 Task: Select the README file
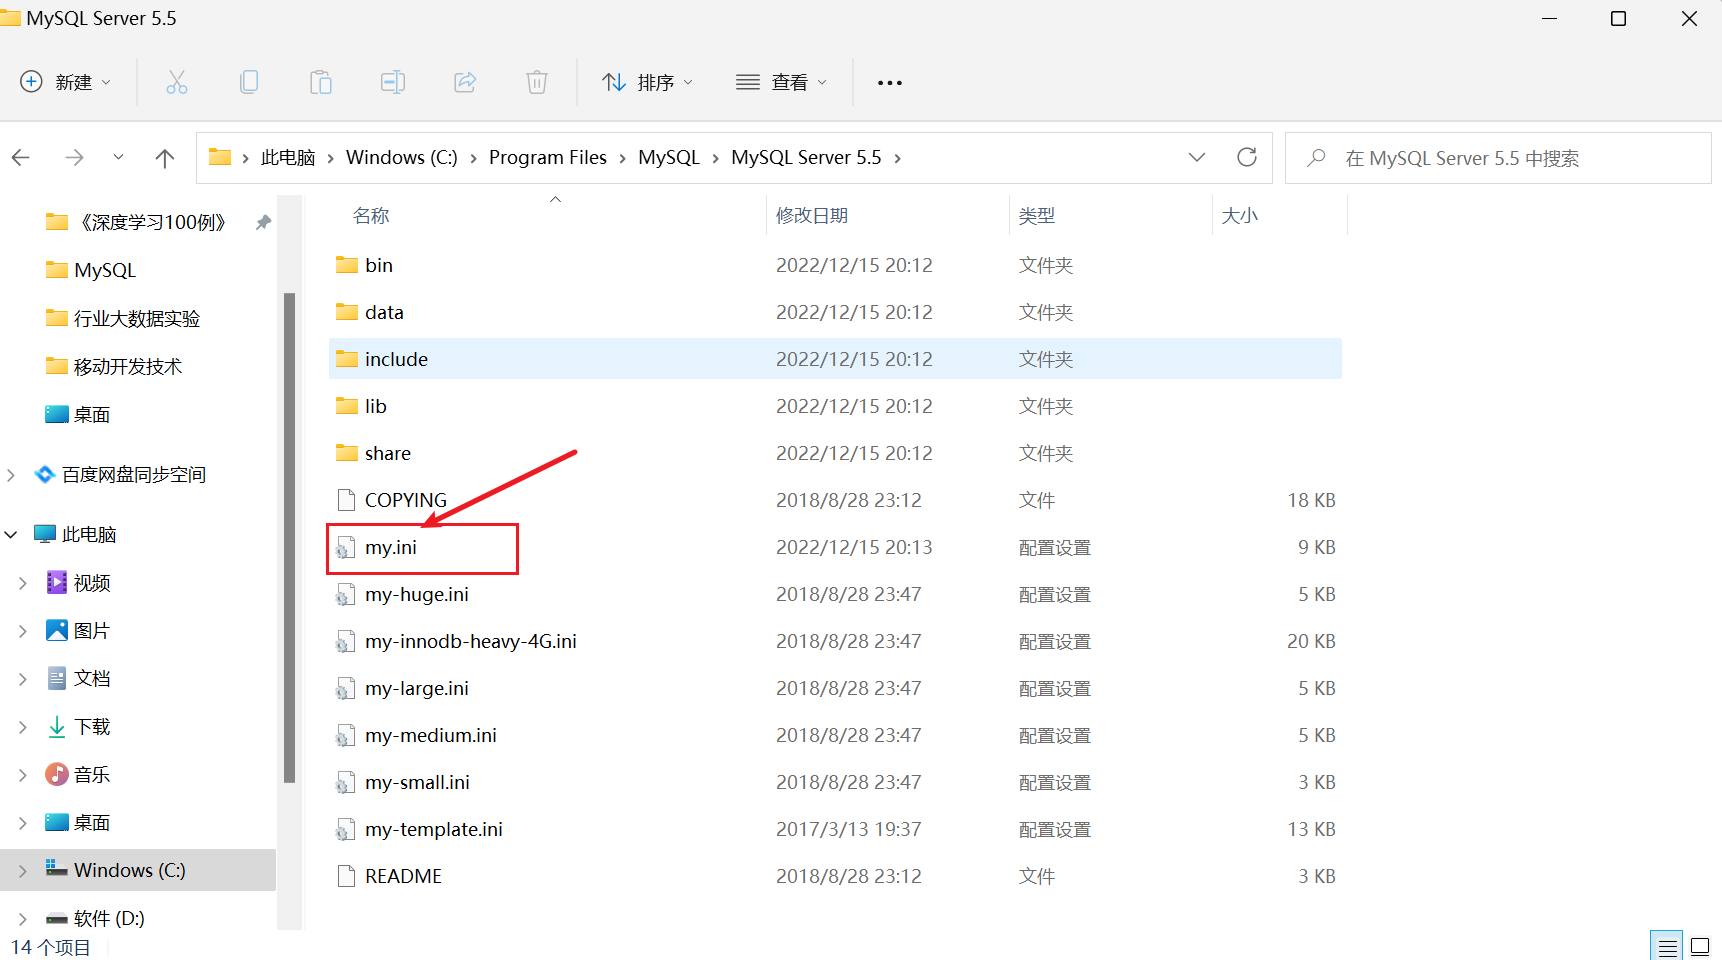(x=835, y=876)
